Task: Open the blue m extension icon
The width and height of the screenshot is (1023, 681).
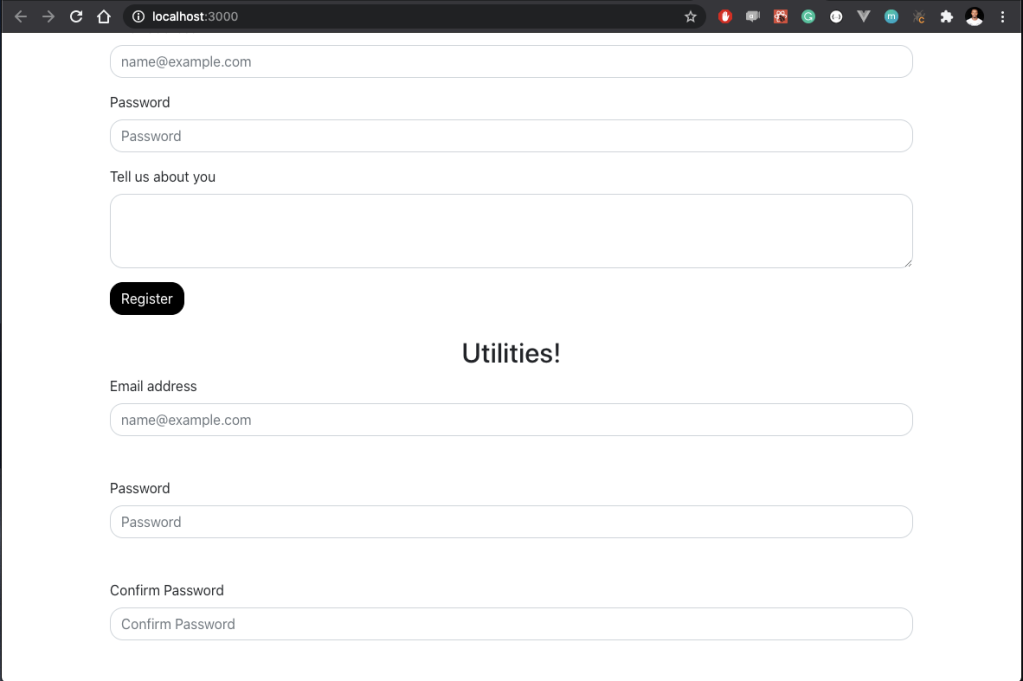Action: (x=890, y=16)
